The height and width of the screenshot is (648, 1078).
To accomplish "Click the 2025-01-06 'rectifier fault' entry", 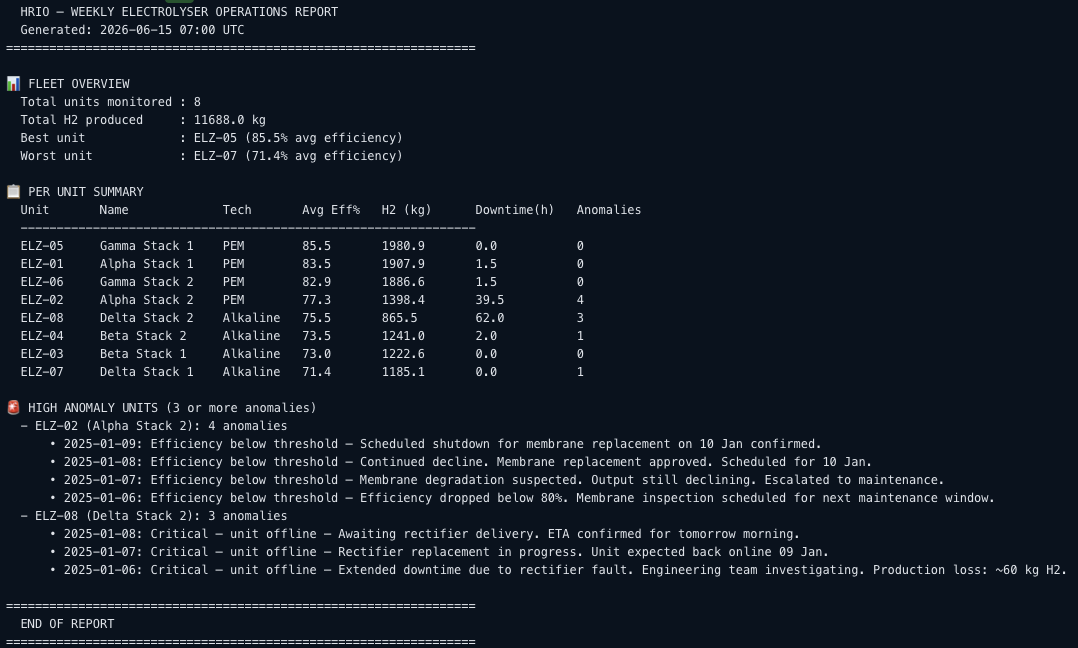I will [558, 570].
